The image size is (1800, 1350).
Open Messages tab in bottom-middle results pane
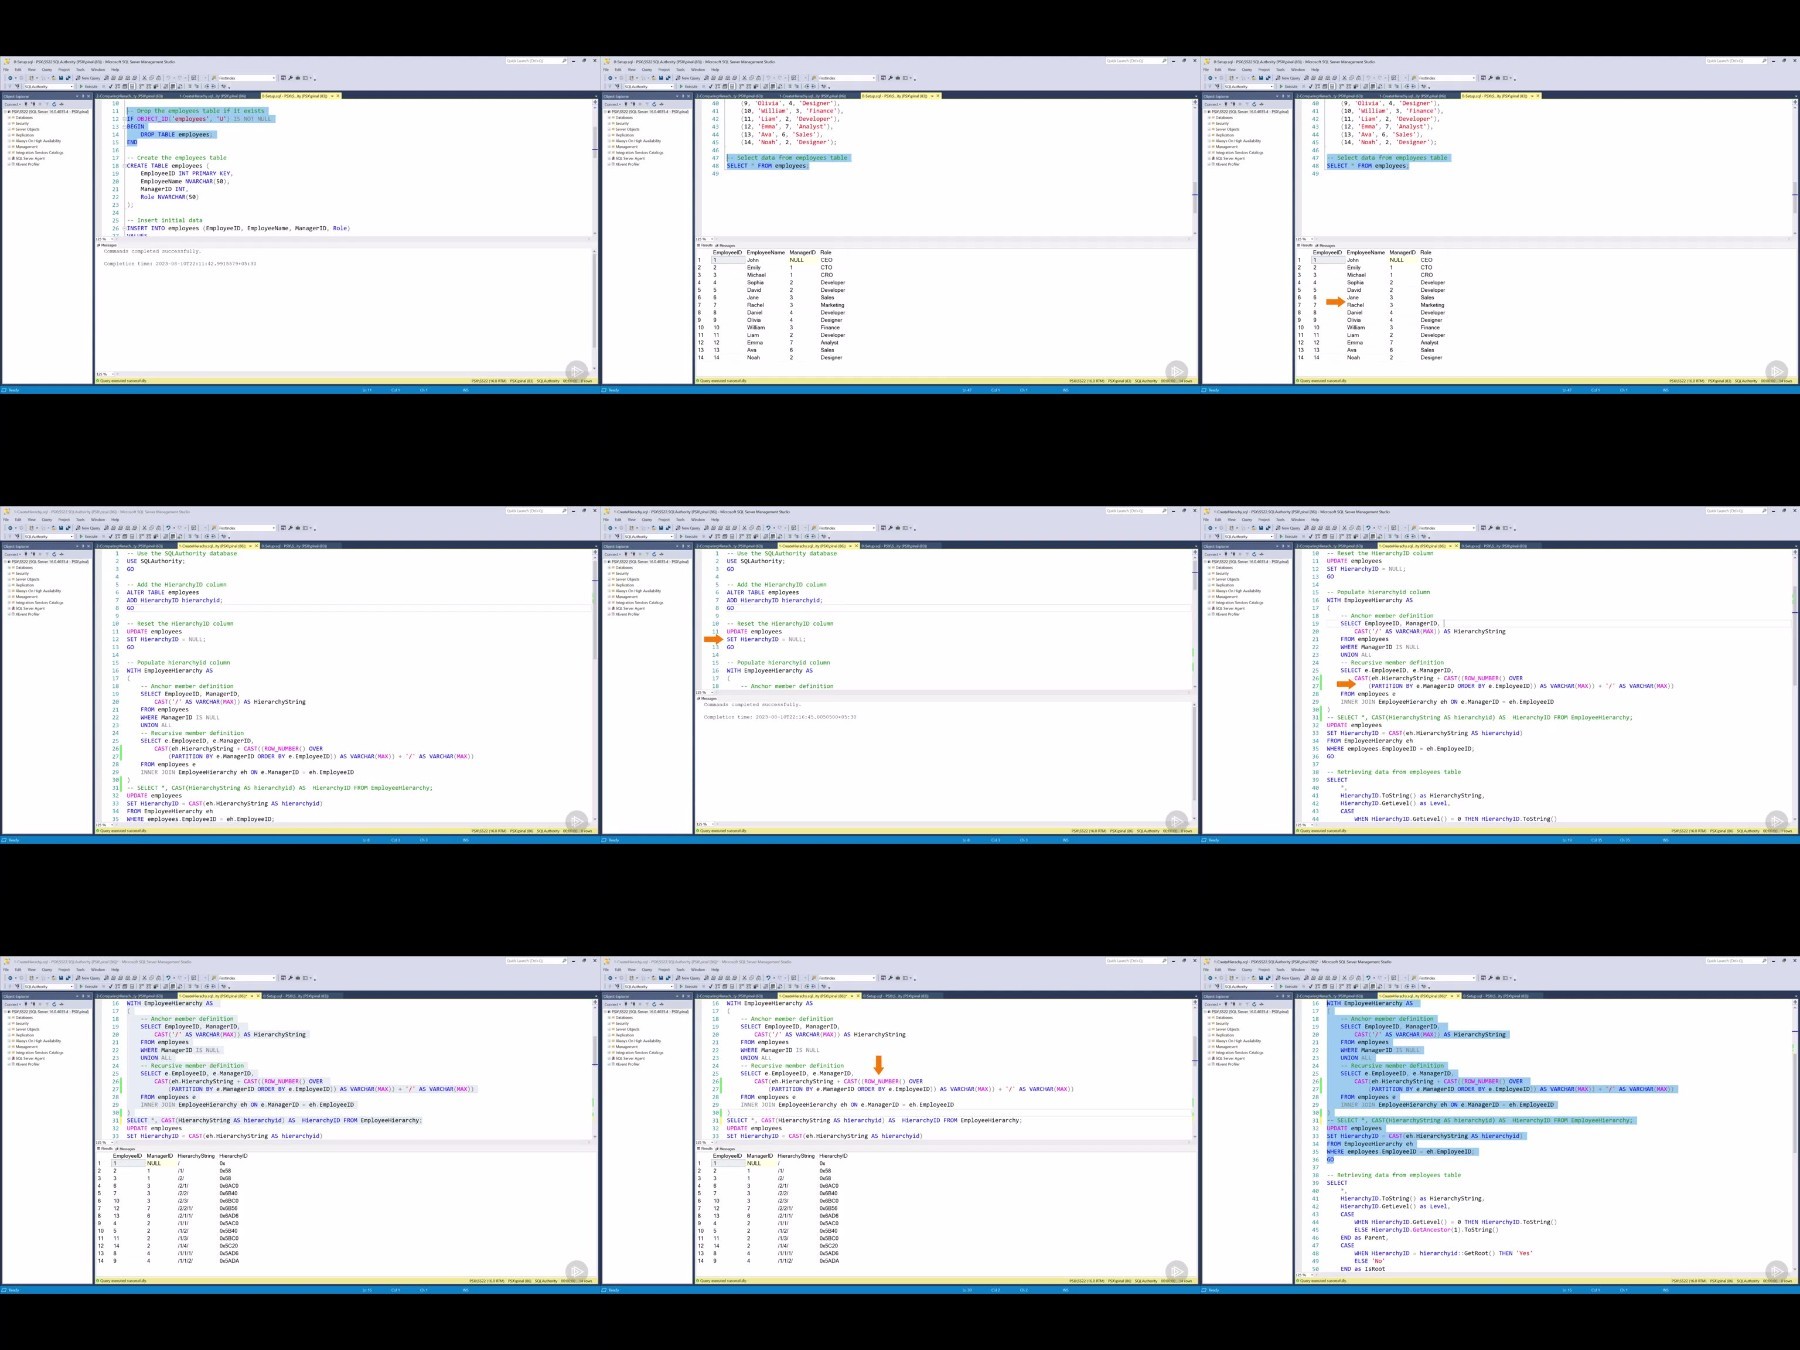coord(727,1148)
